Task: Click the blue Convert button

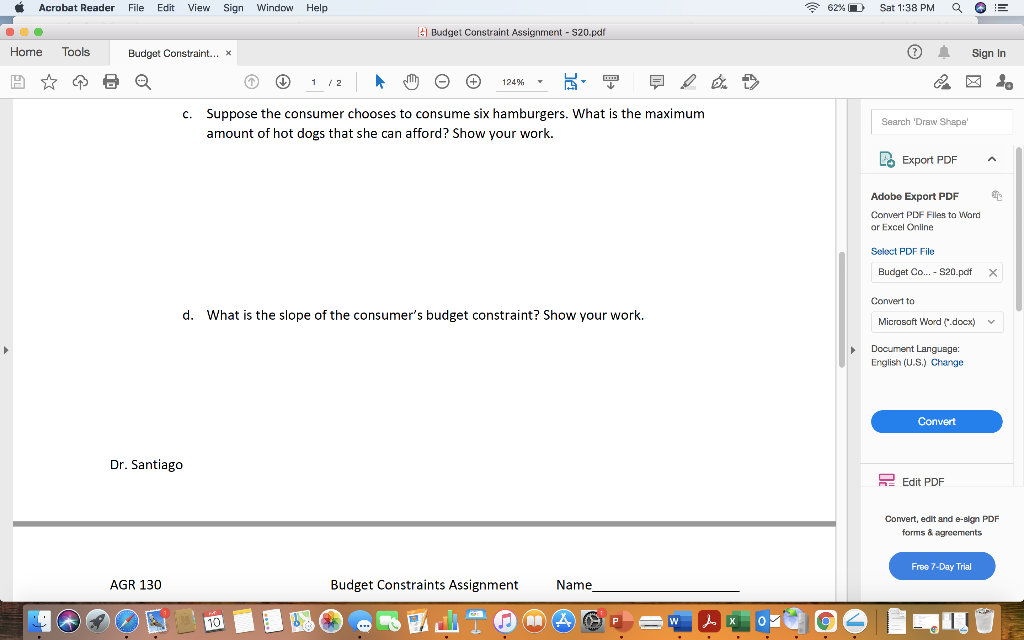Action: [x=936, y=421]
